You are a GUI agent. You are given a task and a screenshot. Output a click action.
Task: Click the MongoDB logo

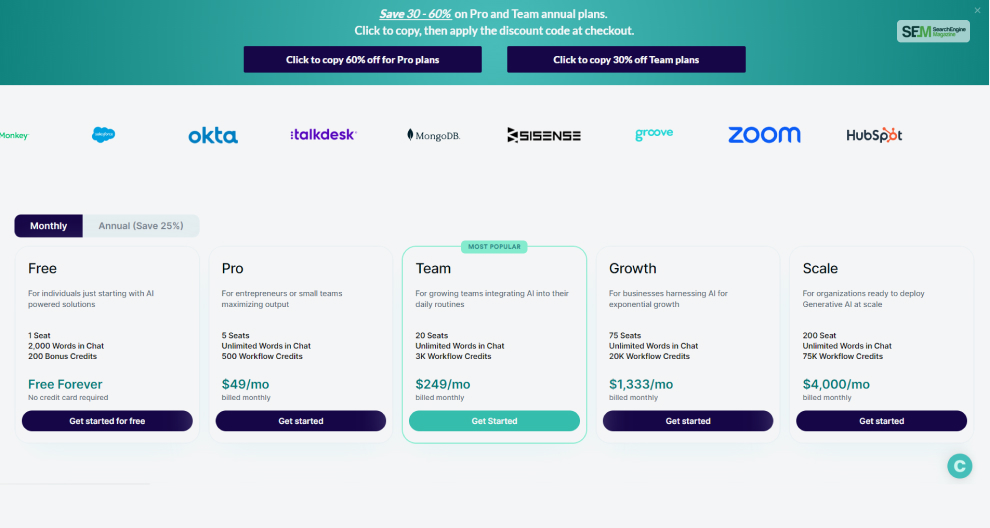433,135
